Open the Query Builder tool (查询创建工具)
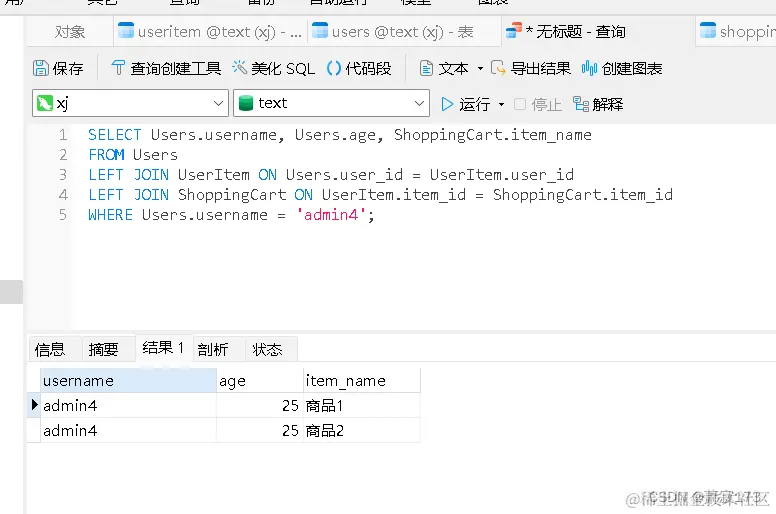 pos(166,68)
